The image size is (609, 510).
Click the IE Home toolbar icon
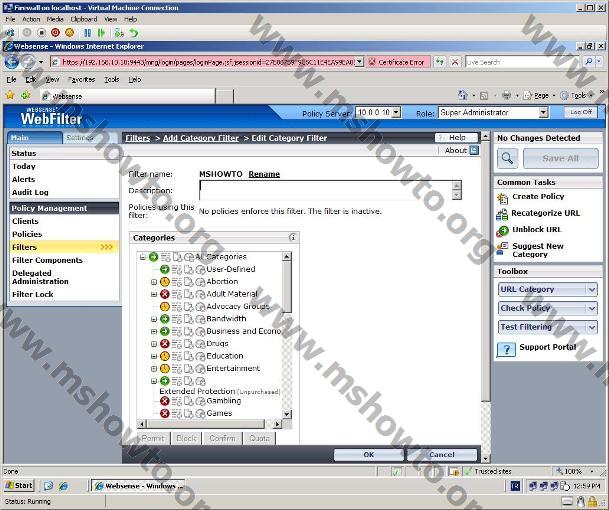(463, 95)
